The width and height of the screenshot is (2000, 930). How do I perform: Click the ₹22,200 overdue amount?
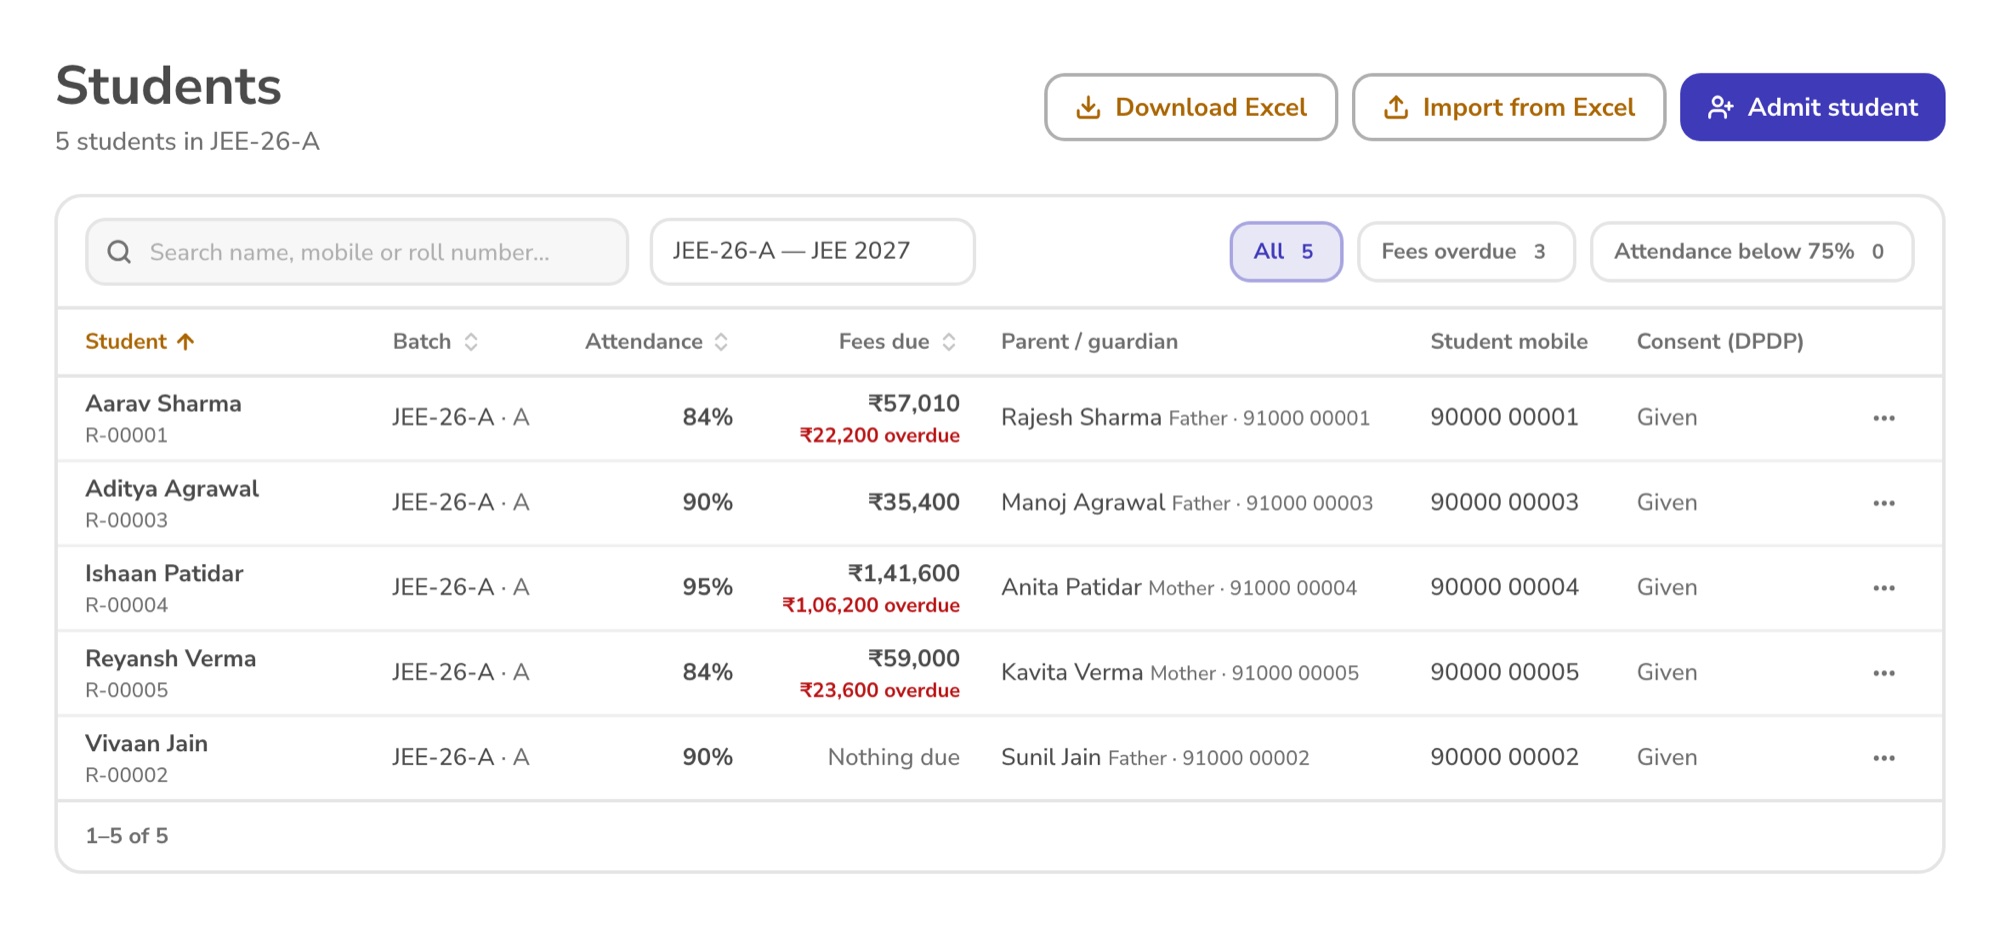[x=879, y=435]
